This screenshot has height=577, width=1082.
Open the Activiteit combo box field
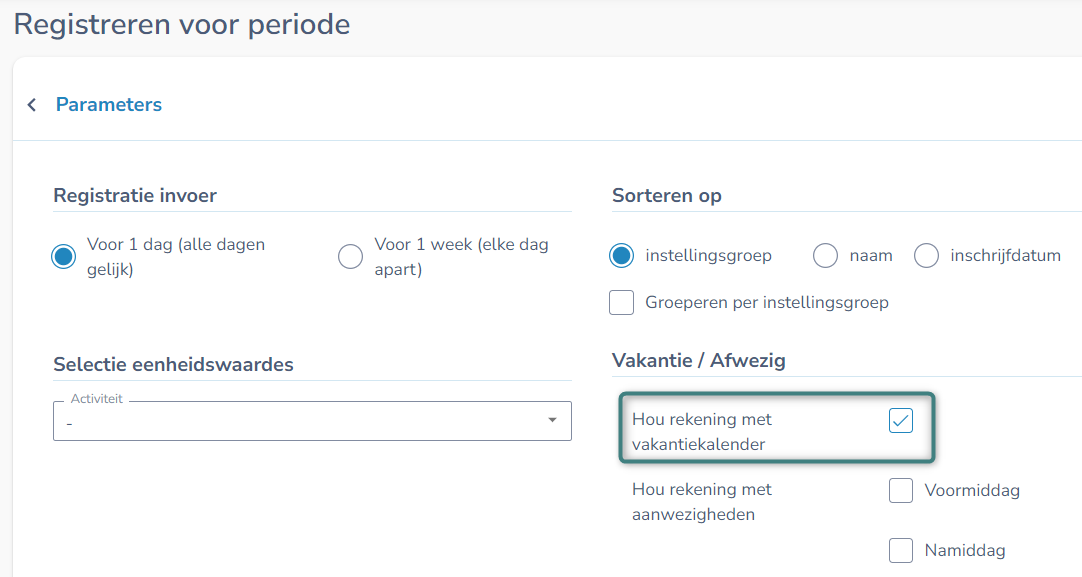tap(300, 421)
